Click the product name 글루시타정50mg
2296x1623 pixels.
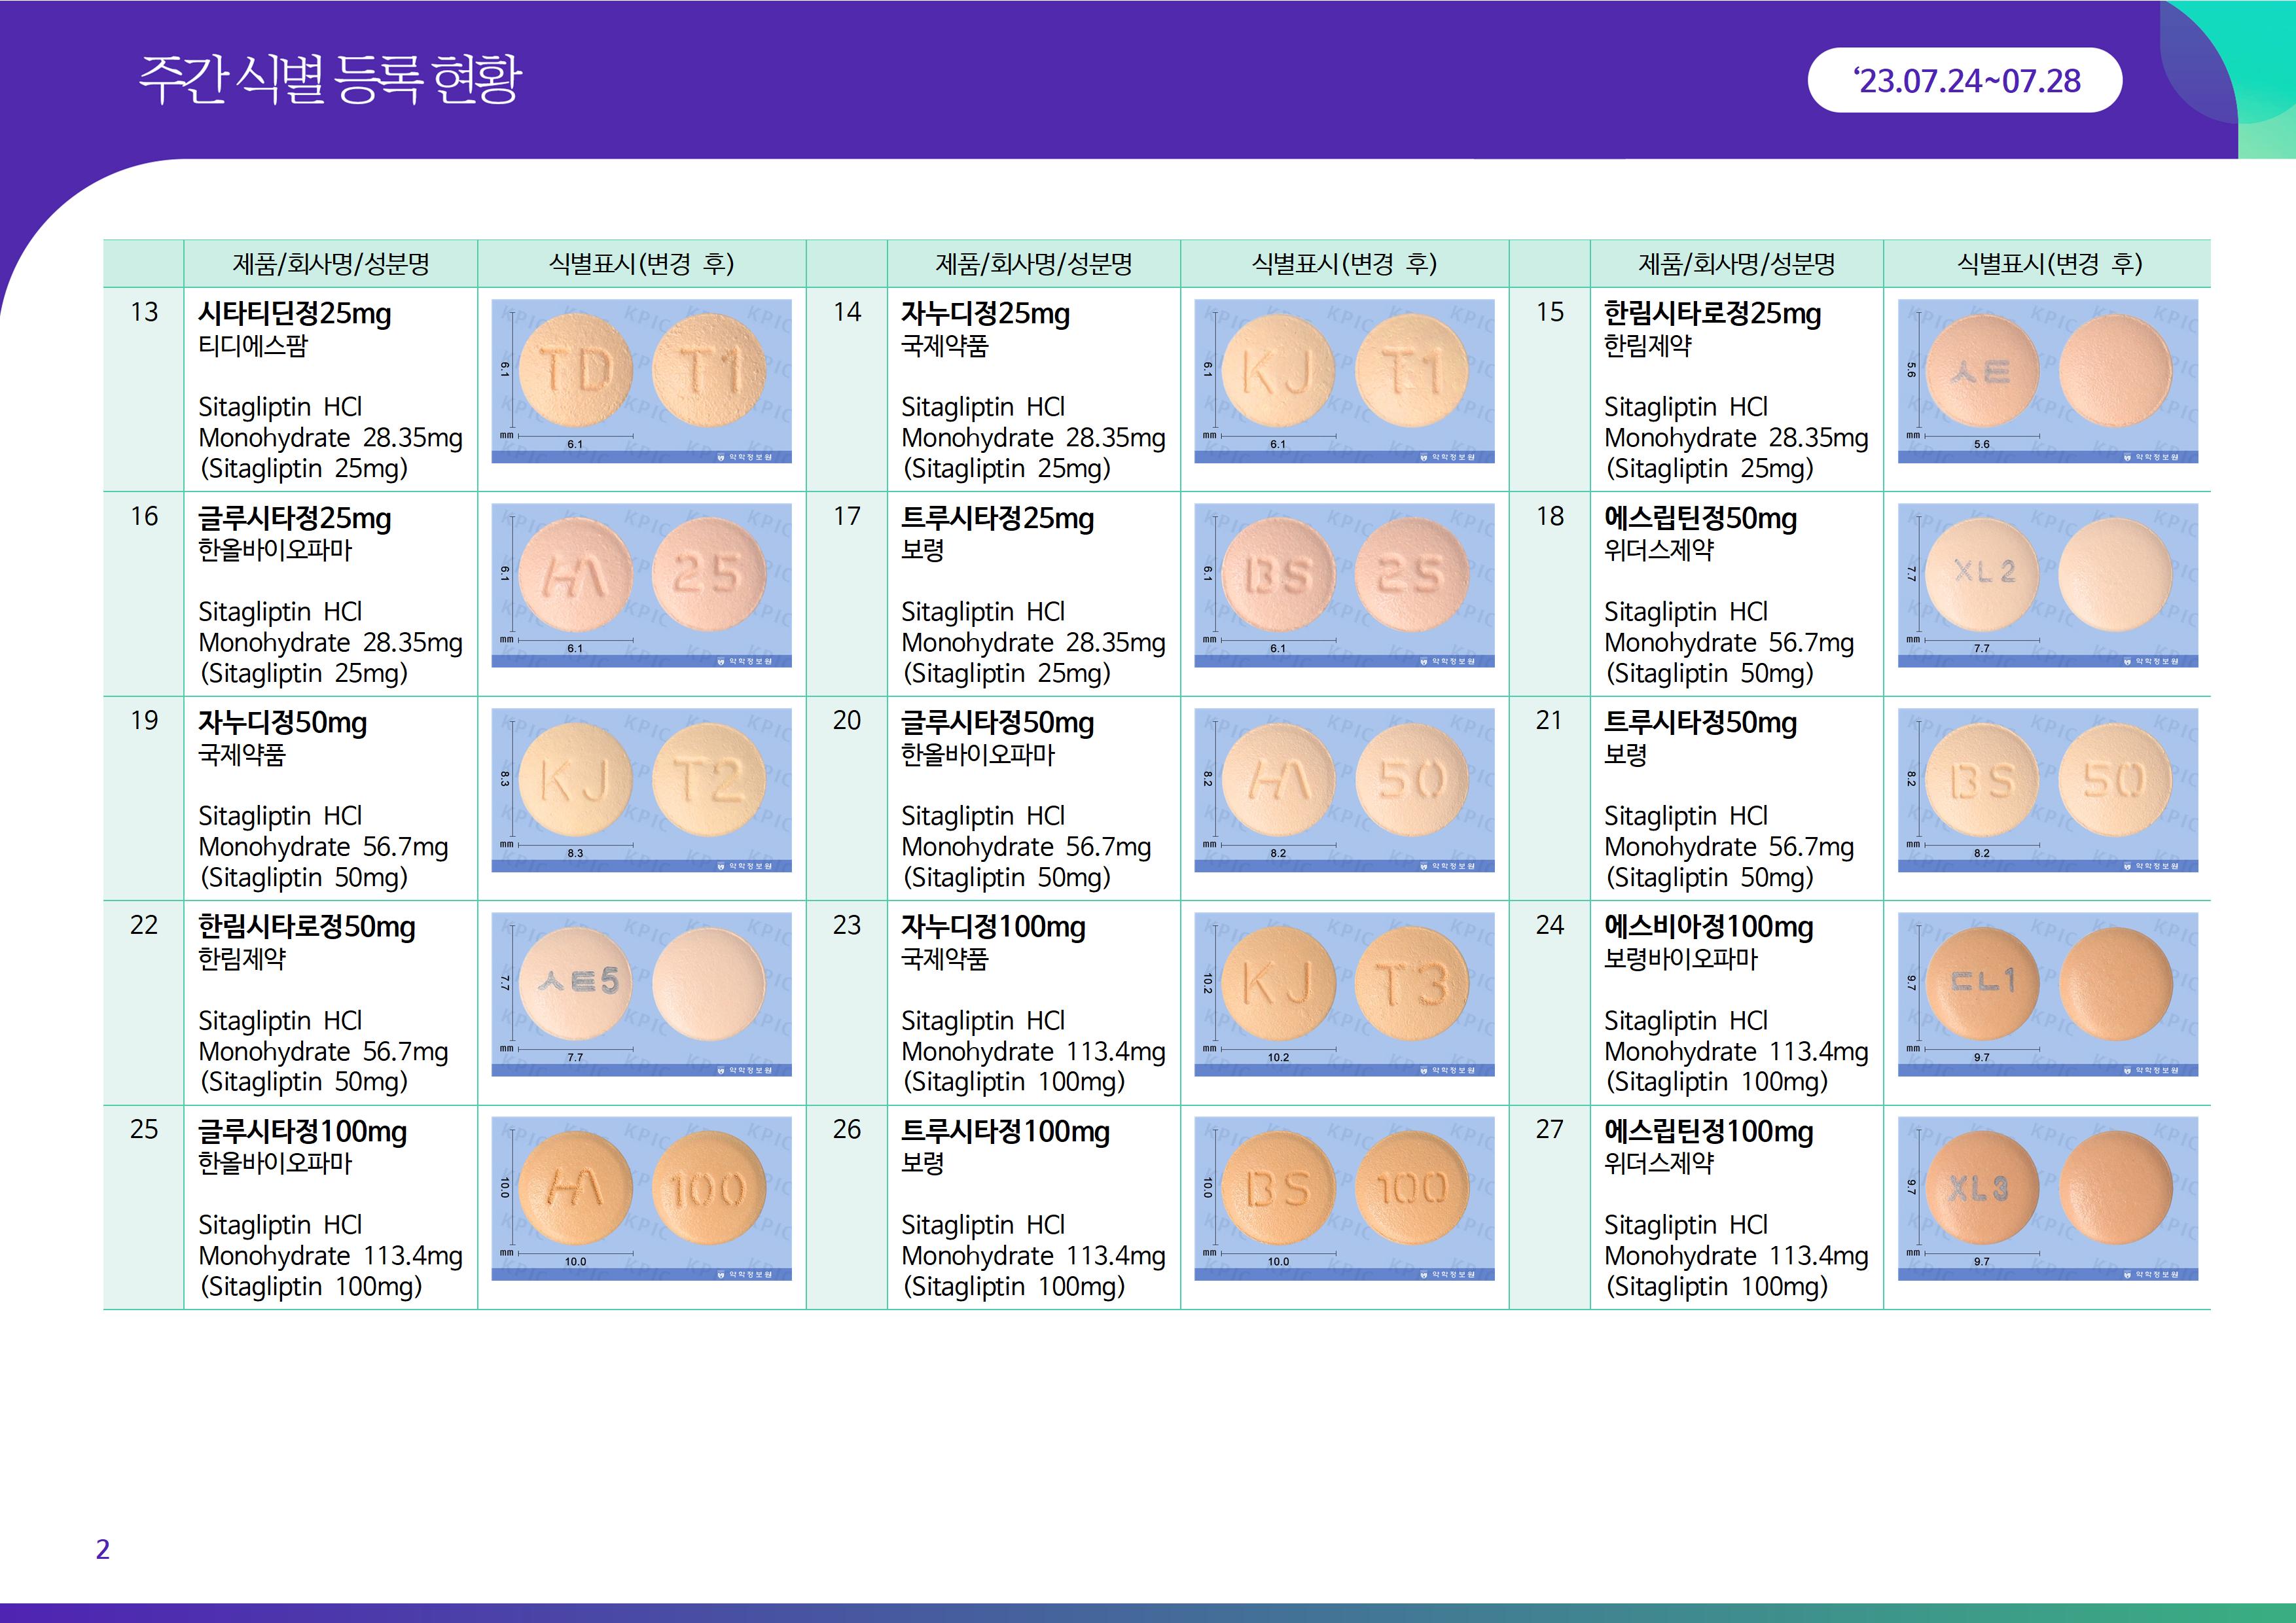997,723
